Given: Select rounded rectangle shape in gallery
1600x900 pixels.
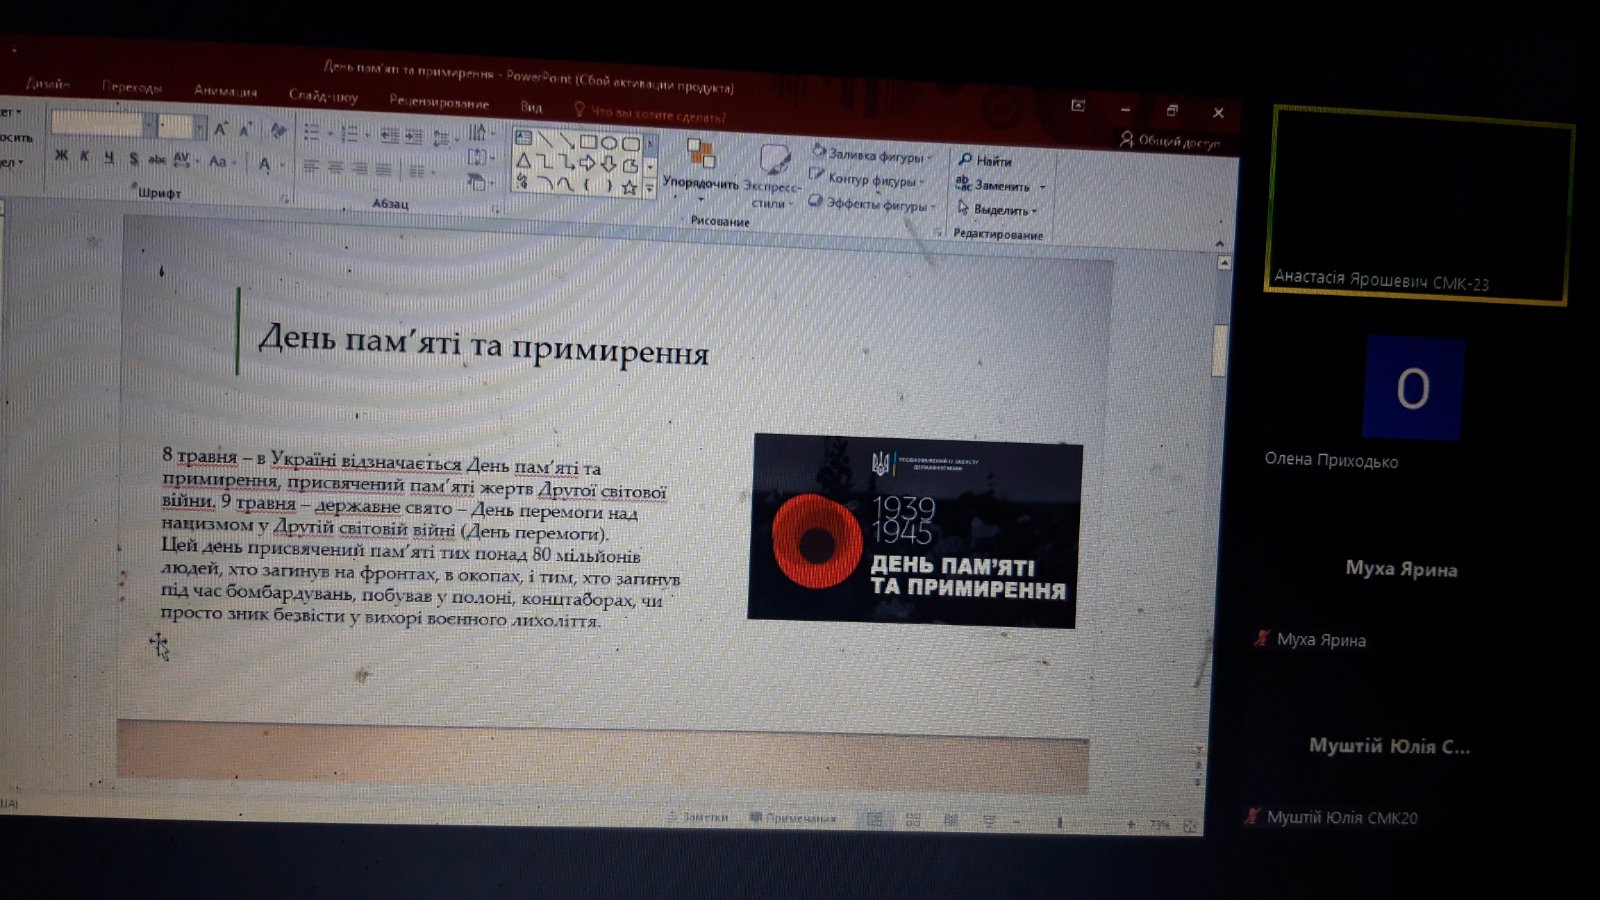Looking at the screenshot, I should tap(630, 144).
